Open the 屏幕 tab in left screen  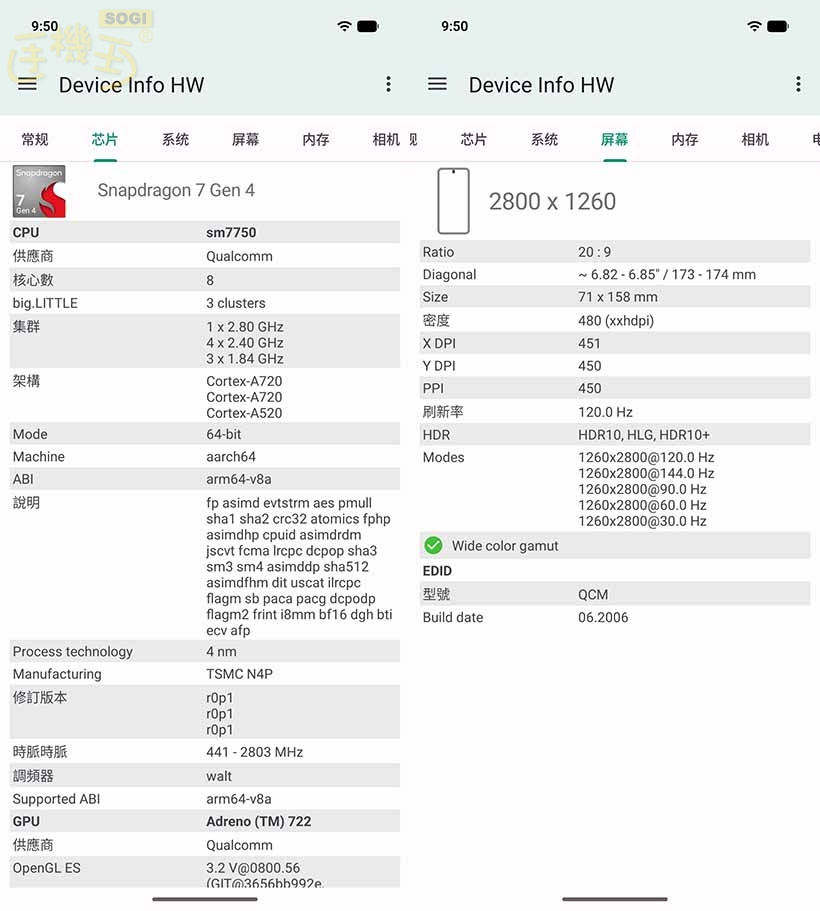[x=245, y=139]
